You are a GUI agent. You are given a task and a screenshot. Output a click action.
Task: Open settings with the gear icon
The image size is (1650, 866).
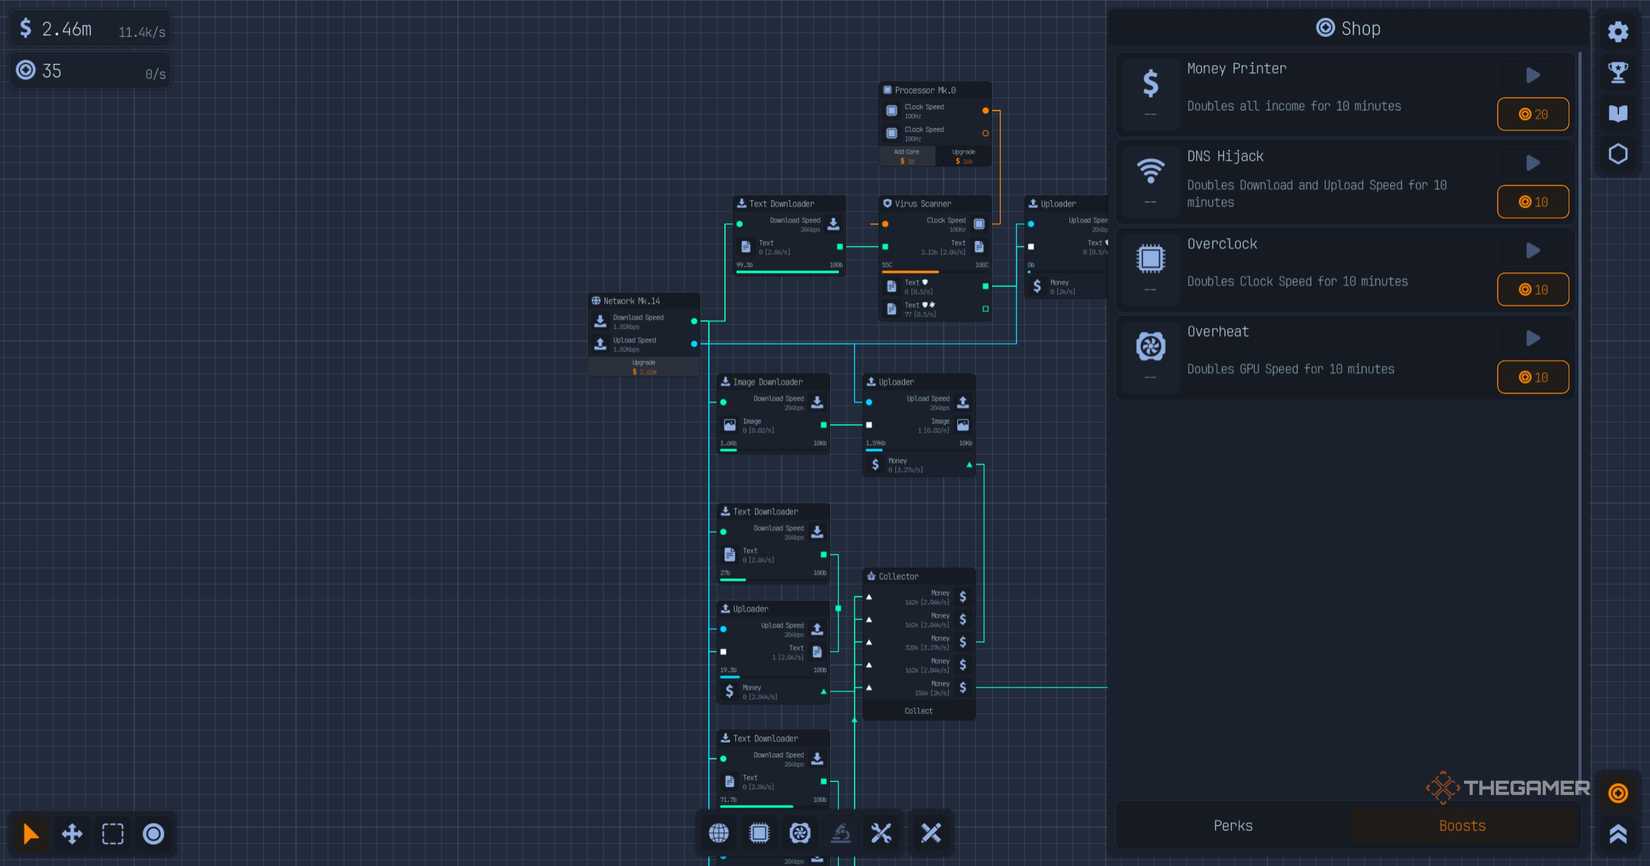pyautogui.click(x=1618, y=32)
